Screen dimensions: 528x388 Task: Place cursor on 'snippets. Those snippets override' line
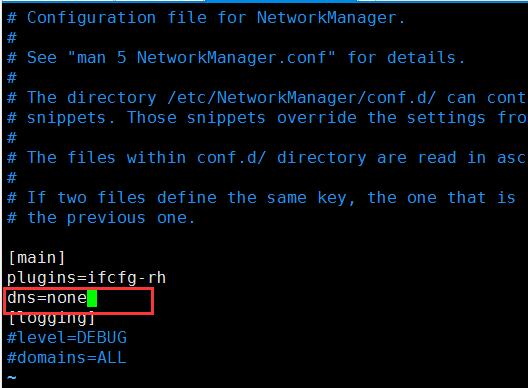tap(267, 118)
